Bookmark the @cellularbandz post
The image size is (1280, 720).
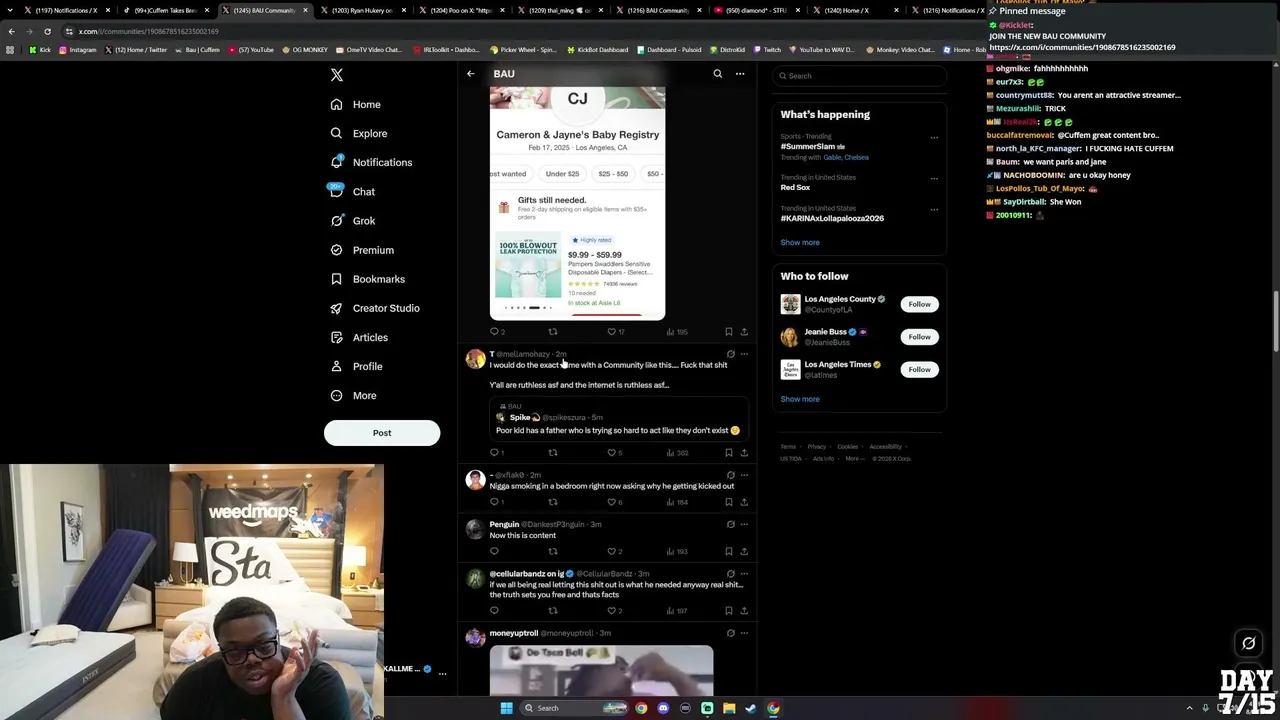(728, 610)
